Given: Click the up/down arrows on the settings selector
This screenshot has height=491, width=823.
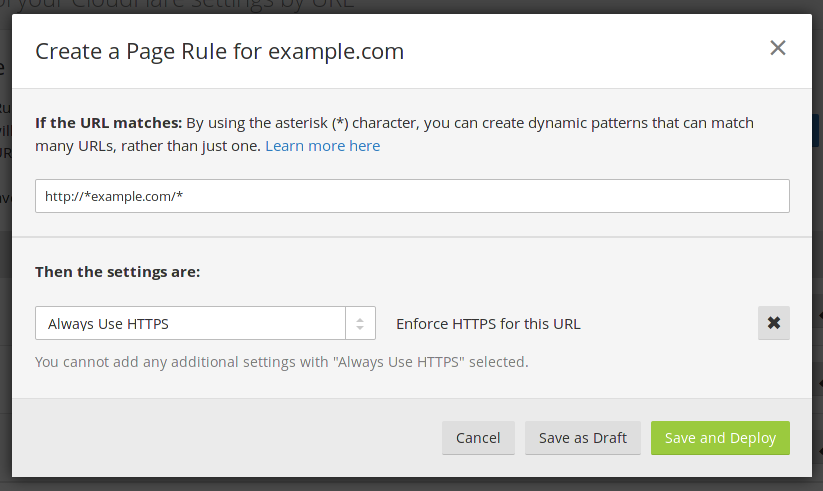Looking at the screenshot, I should pyautogui.click(x=360, y=323).
